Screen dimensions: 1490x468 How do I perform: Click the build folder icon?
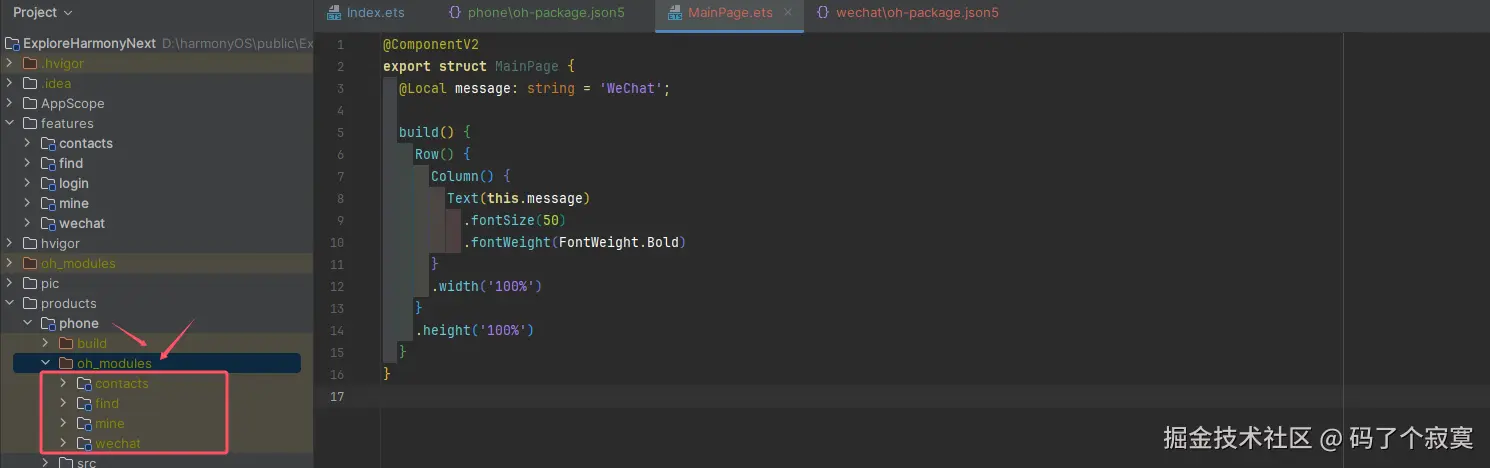[x=66, y=344]
